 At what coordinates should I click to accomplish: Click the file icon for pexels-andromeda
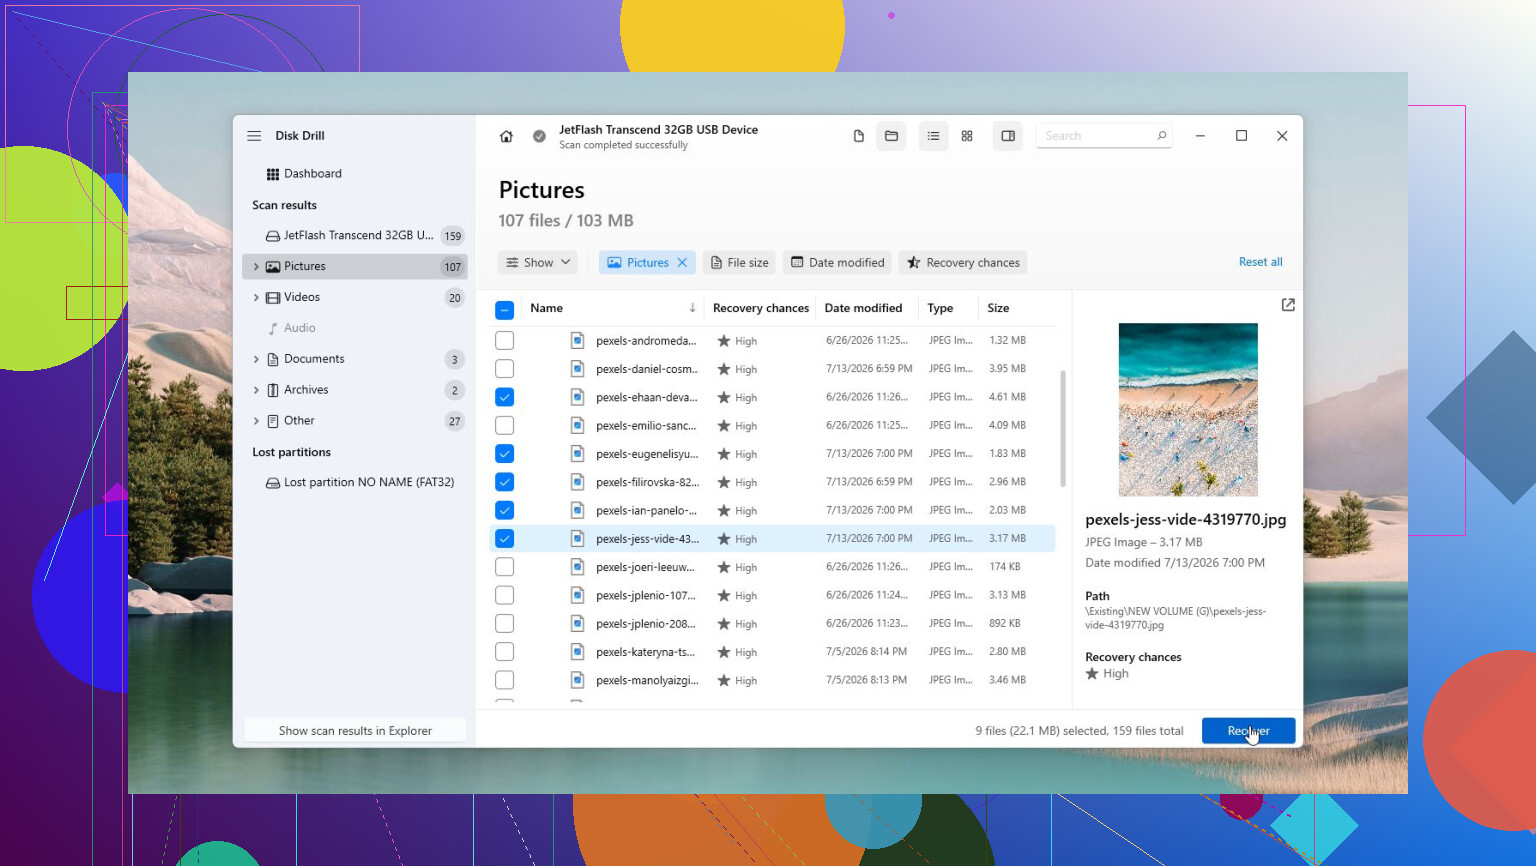577,340
